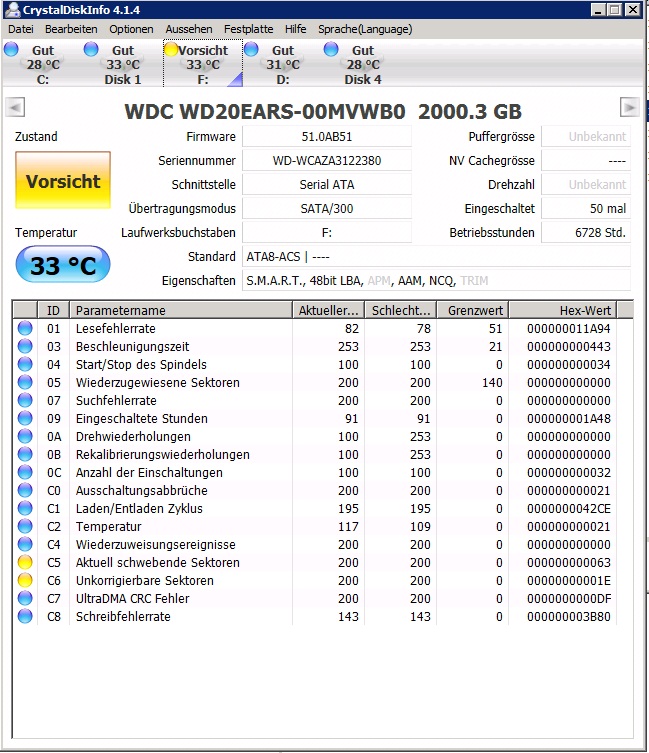649x753 pixels.
Task: Click blue status icon for Start/Stop des Spindels
Action: (25, 364)
